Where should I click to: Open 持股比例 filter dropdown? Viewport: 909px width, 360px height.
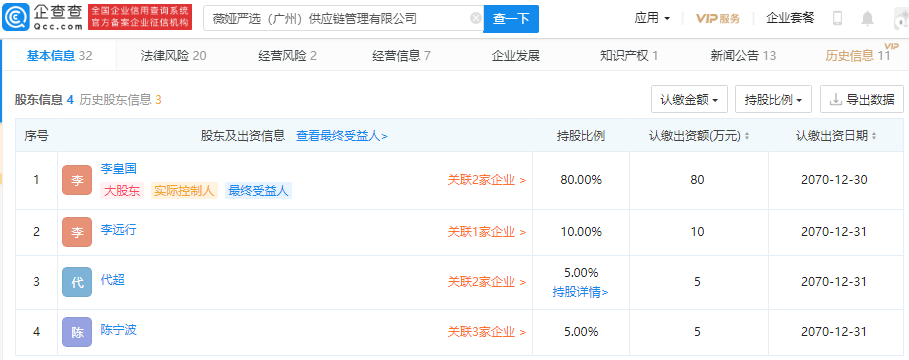pos(773,99)
